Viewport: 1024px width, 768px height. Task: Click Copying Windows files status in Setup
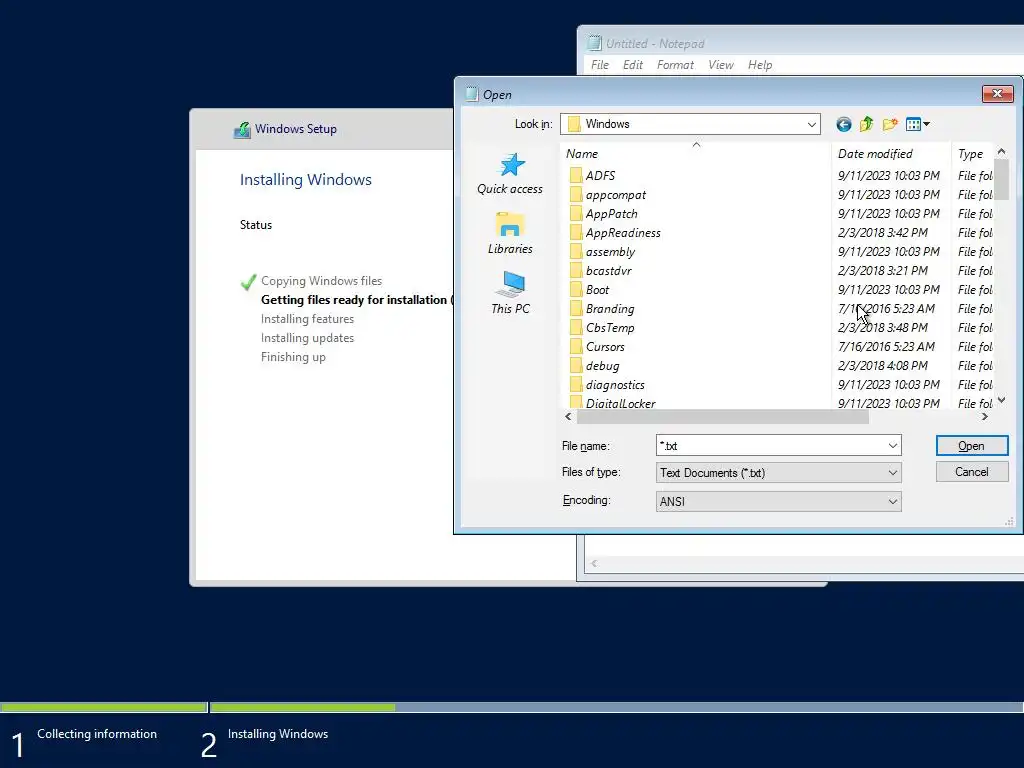(x=321, y=281)
